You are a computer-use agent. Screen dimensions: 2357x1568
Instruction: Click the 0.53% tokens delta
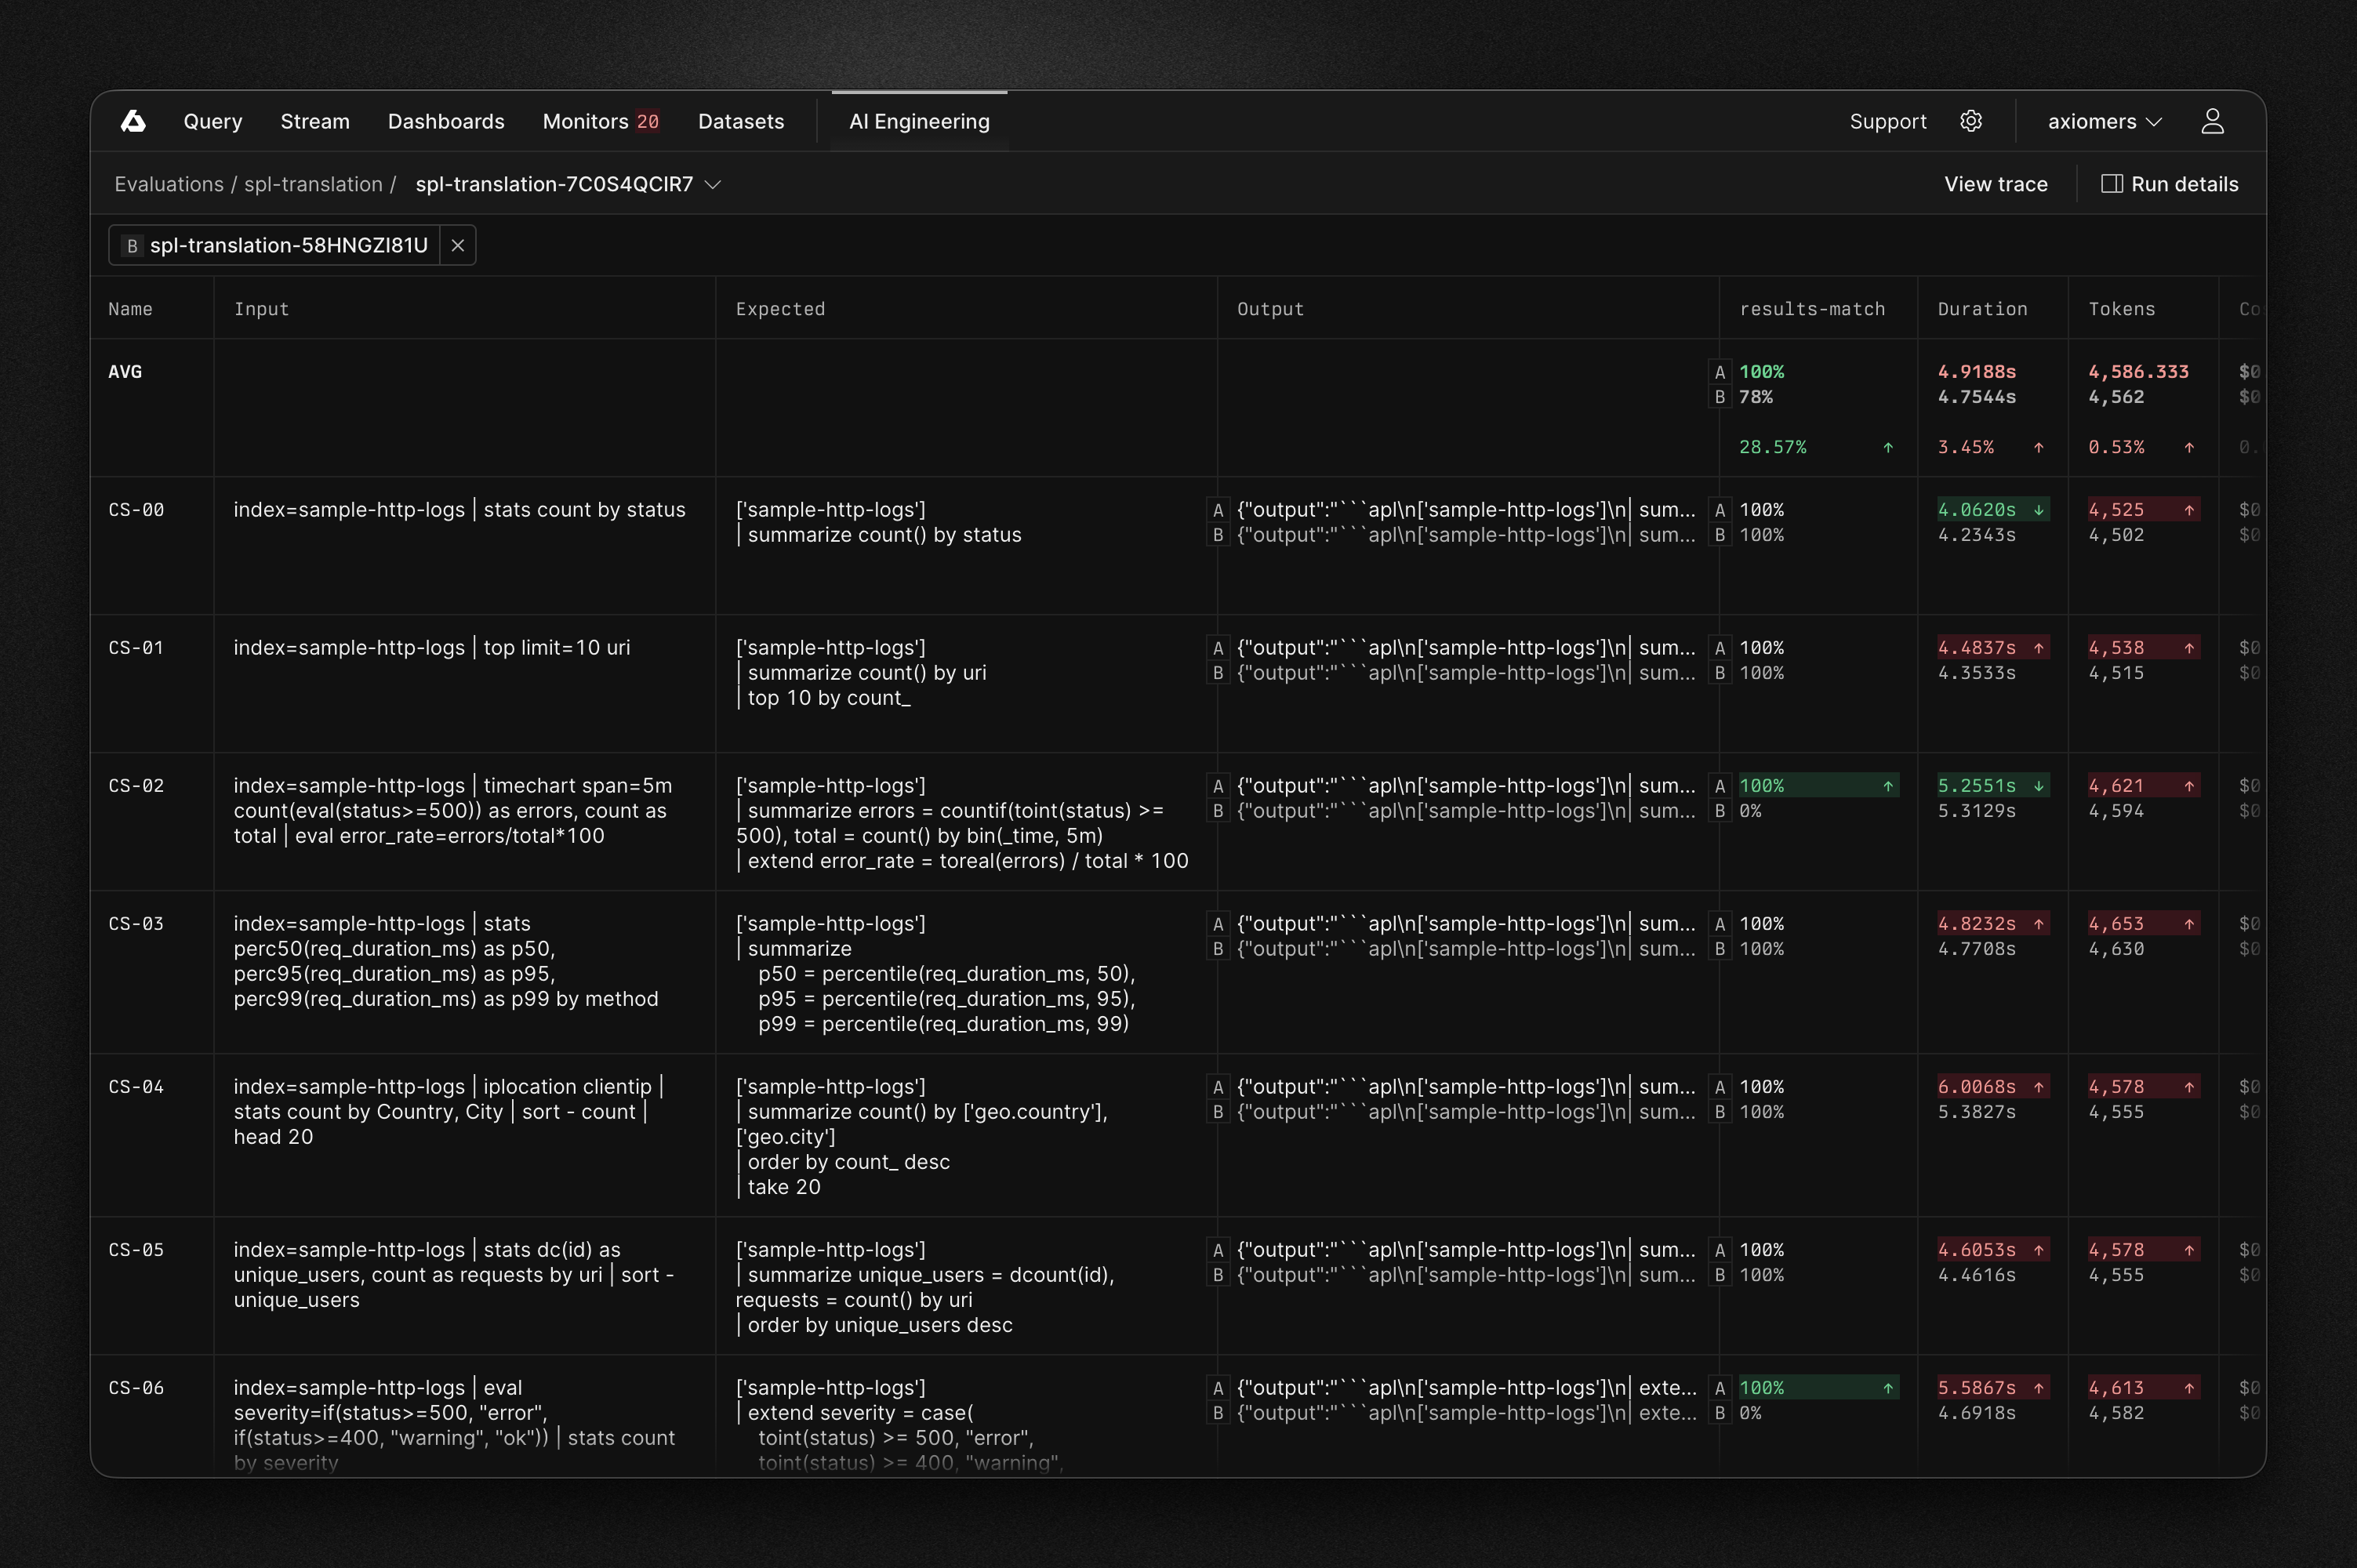coord(2116,447)
